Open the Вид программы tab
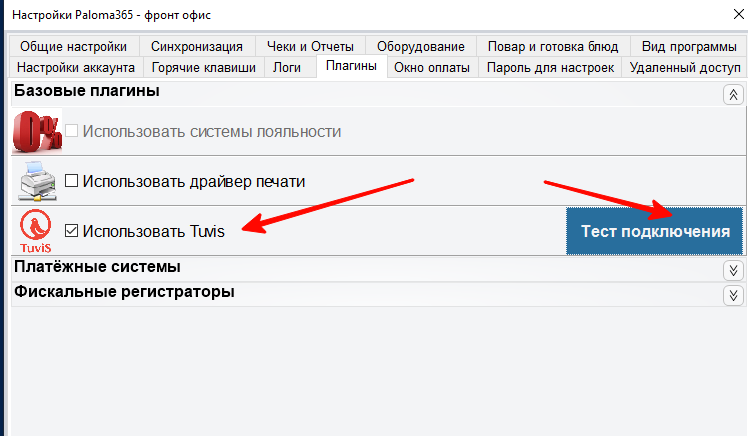This screenshot has width=748, height=436. click(689, 46)
